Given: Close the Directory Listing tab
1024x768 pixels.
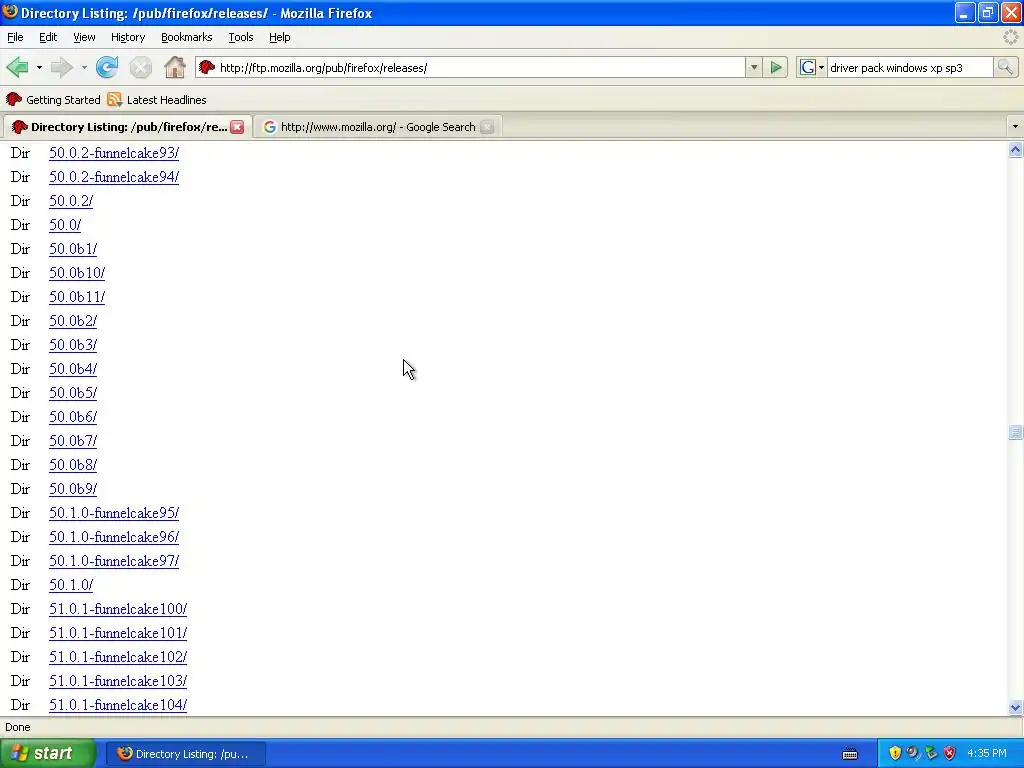Looking at the screenshot, I should pos(237,127).
